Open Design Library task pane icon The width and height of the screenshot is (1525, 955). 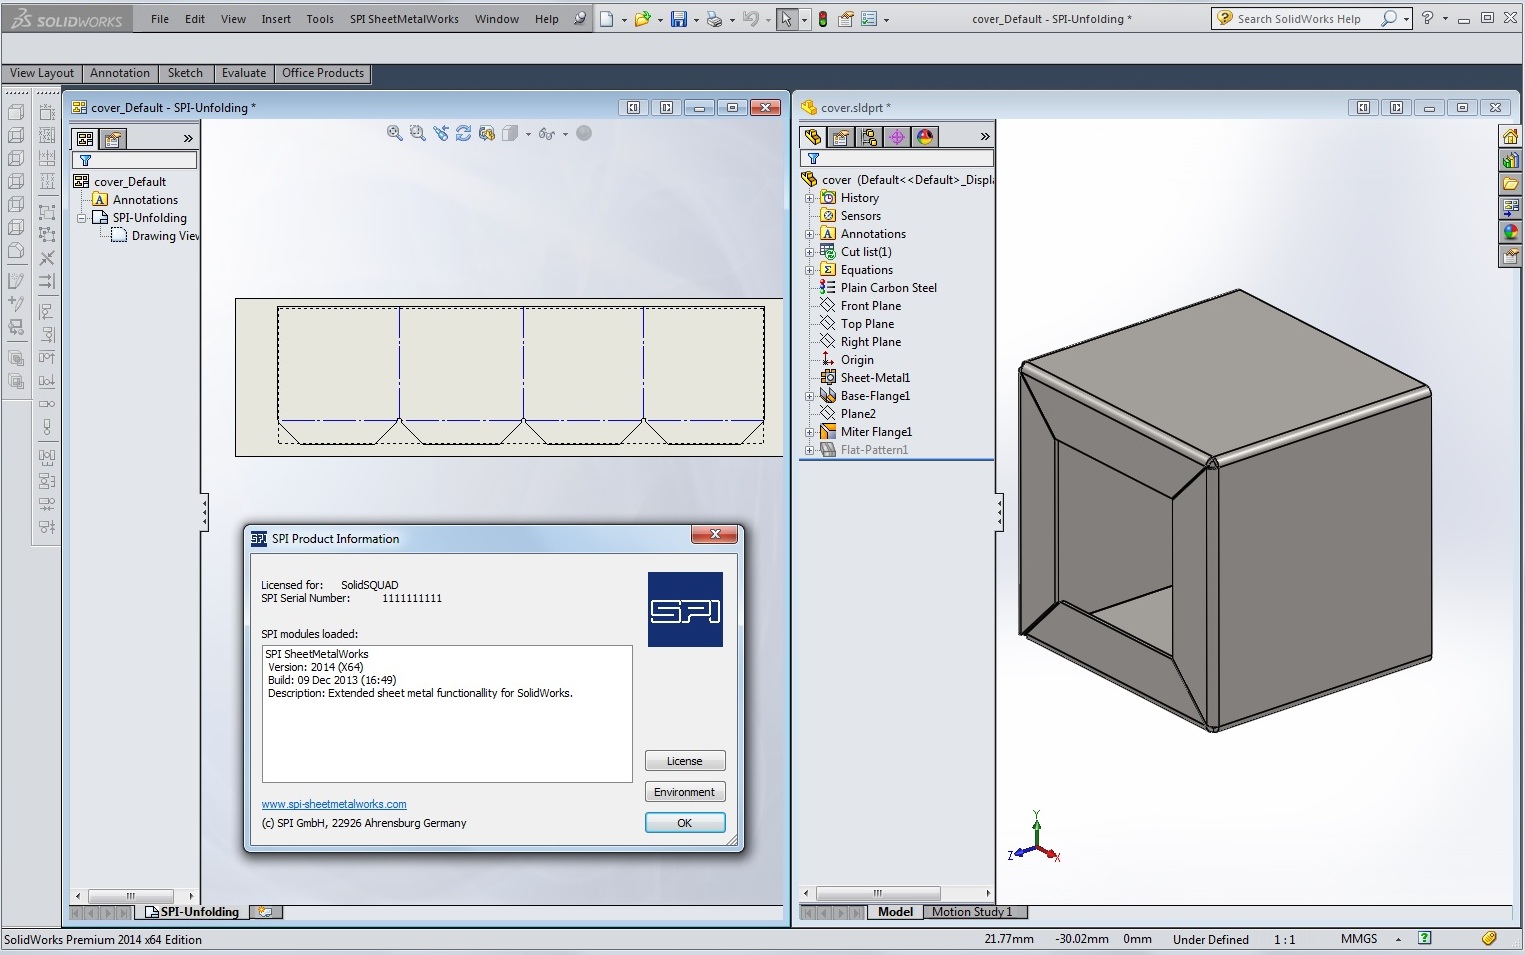[1510, 160]
